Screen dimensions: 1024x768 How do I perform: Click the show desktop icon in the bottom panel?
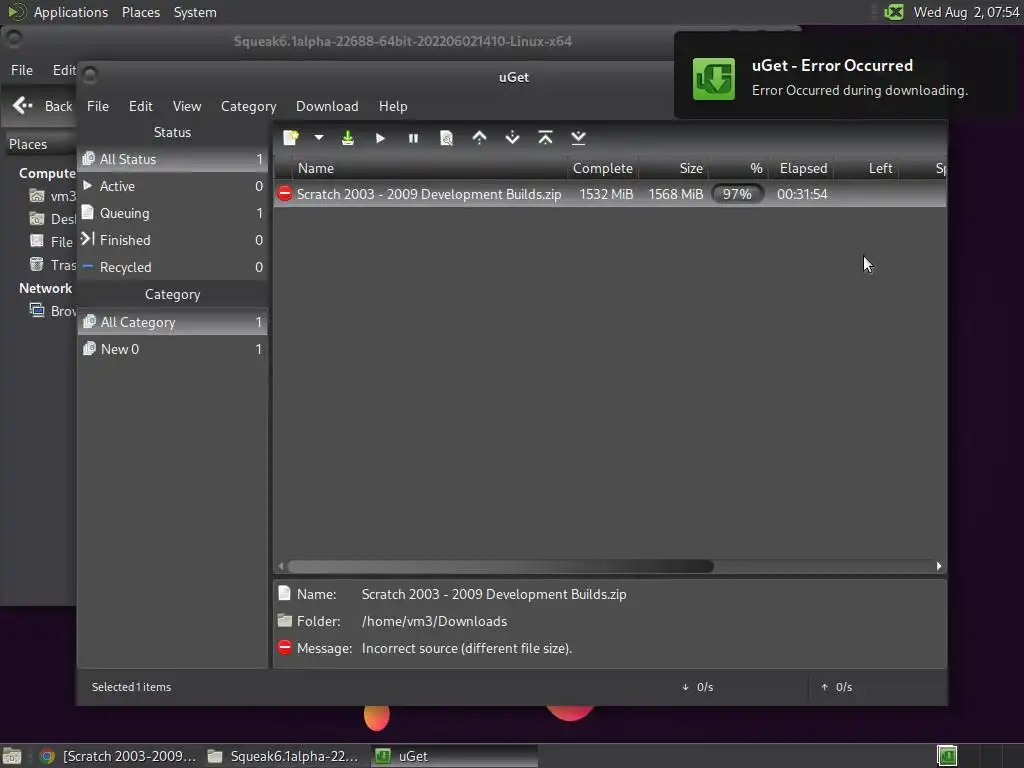coord(12,756)
